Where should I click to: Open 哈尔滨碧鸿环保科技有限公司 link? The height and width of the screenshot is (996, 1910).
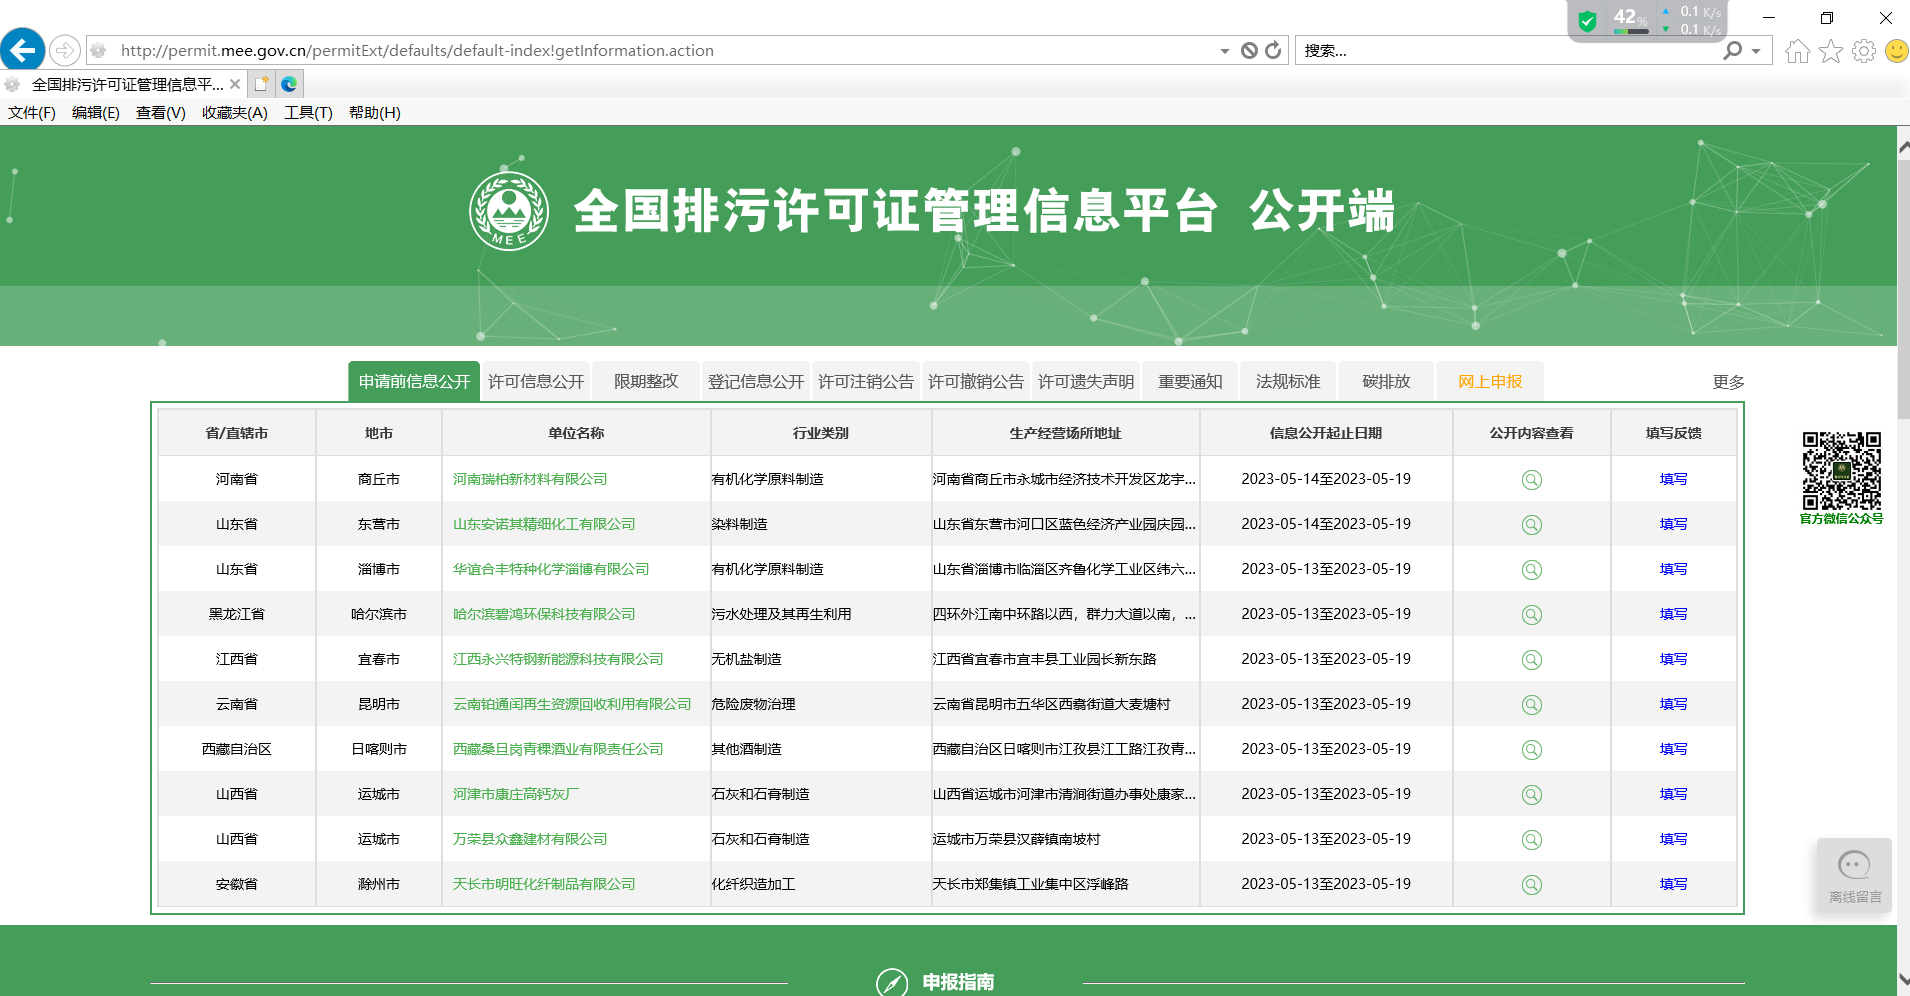(544, 614)
